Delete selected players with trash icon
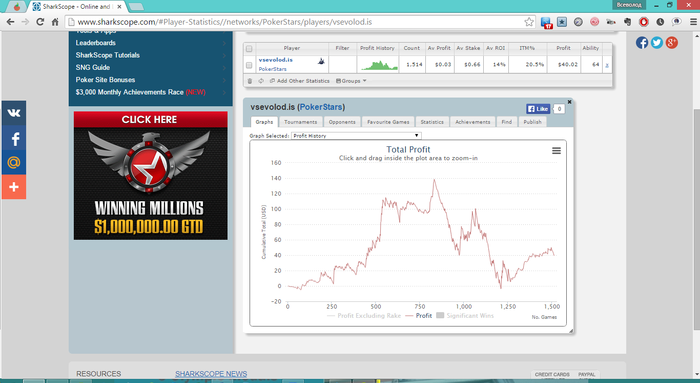Viewport: 700px width, 383px height. [250, 81]
